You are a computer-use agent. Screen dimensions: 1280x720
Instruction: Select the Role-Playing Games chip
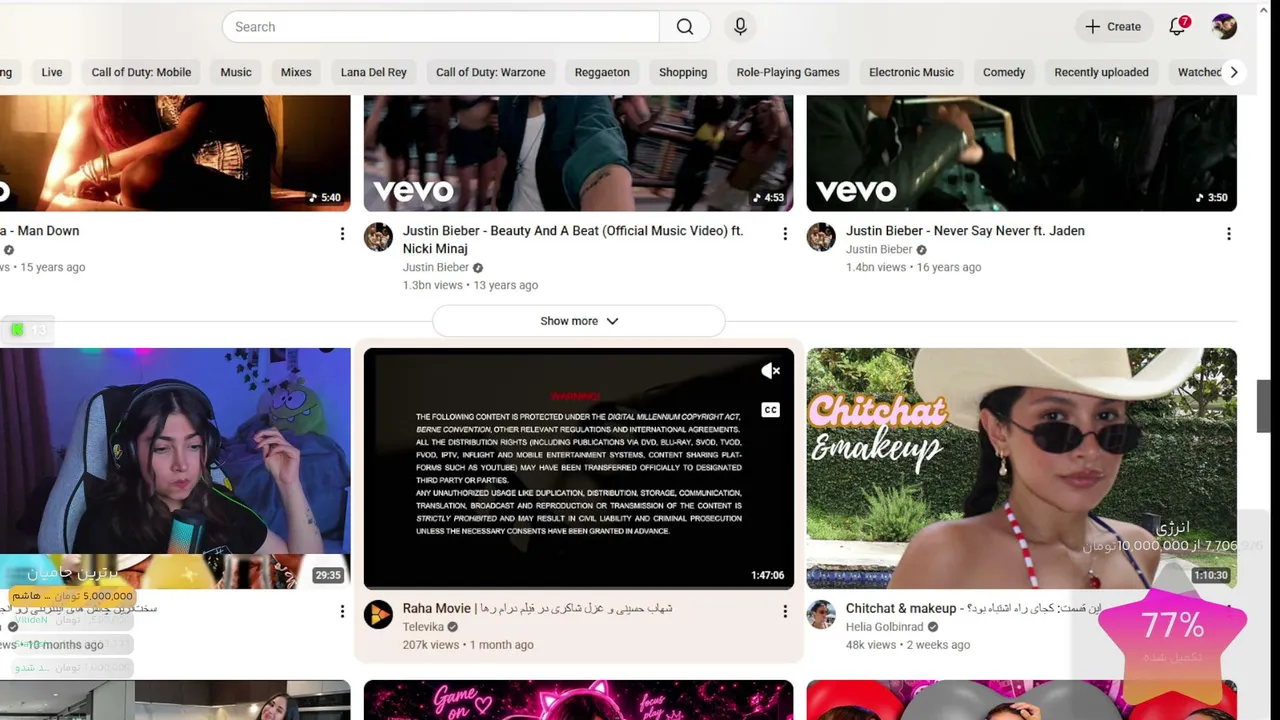coord(788,72)
